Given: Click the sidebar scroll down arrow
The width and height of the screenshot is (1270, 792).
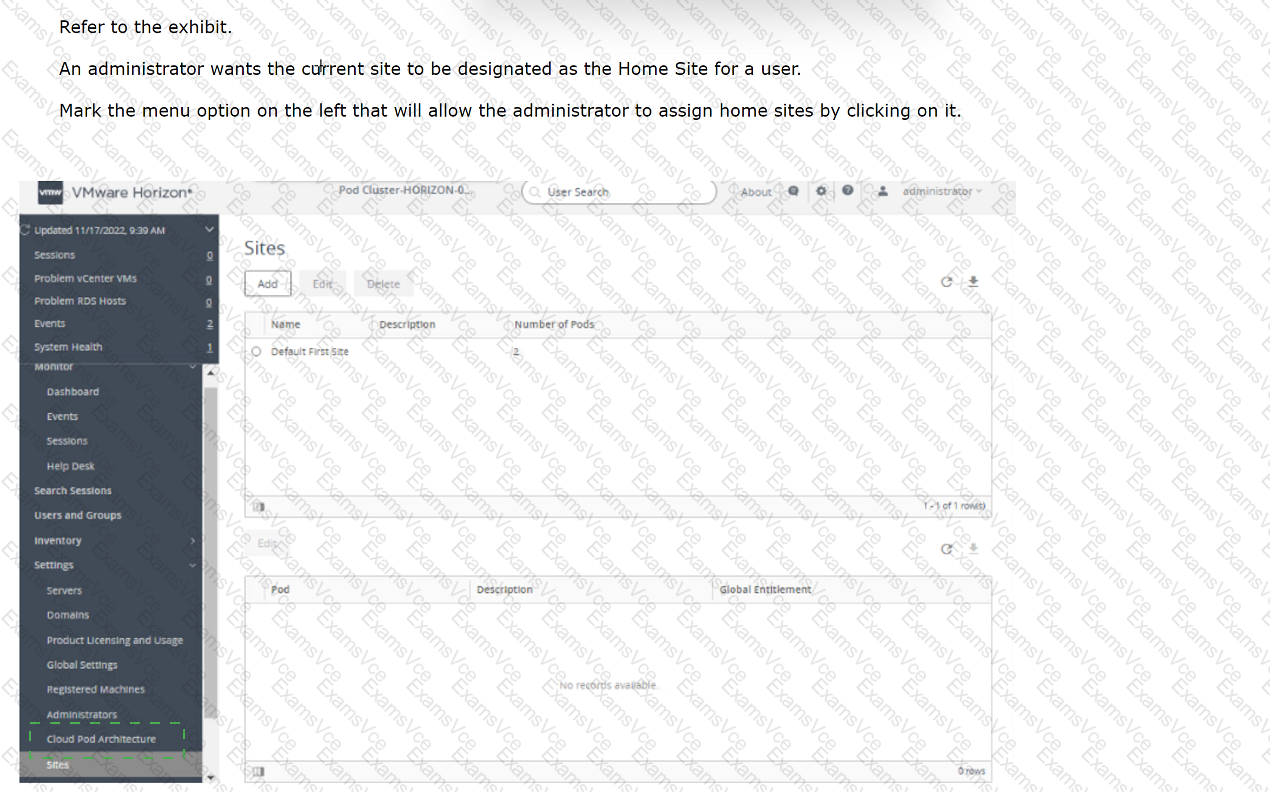Looking at the screenshot, I should [x=210, y=777].
